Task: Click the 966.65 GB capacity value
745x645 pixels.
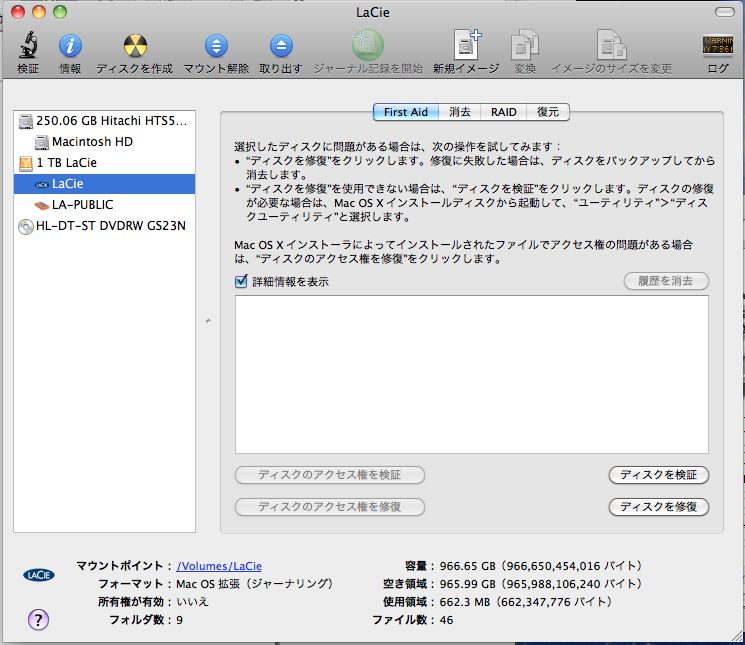Action: click(x=541, y=566)
